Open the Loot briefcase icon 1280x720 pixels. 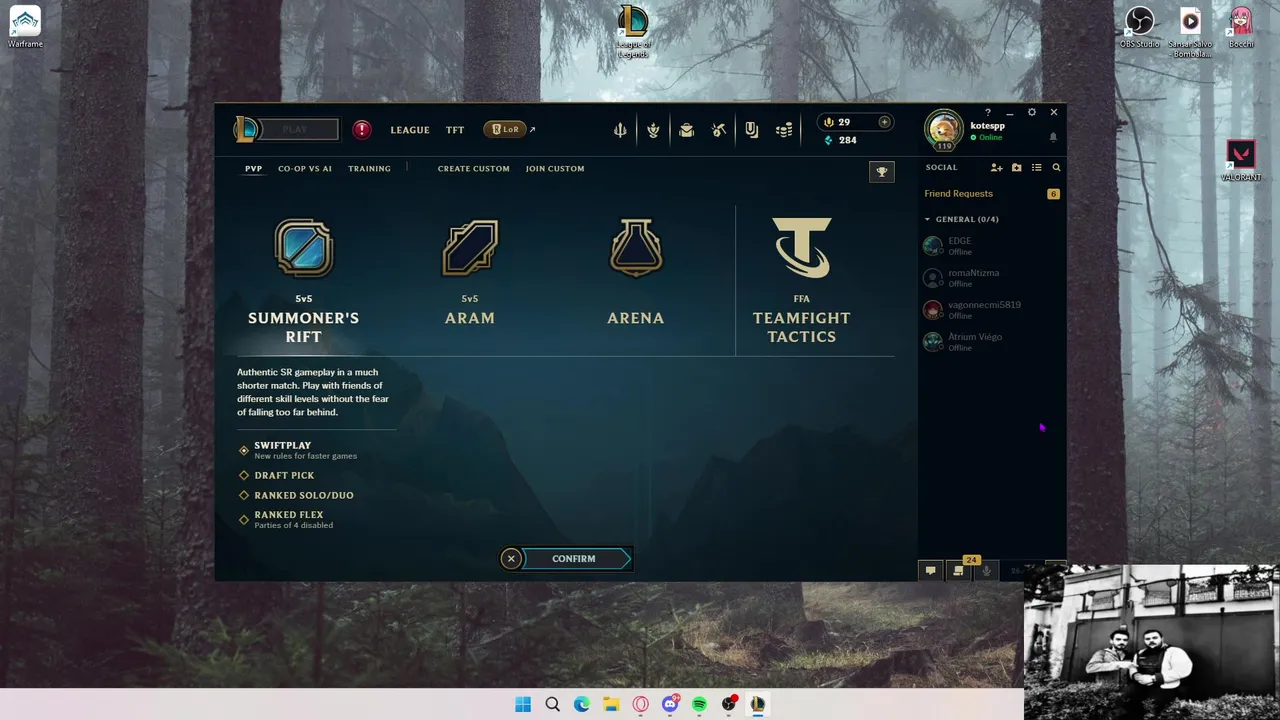point(686,130)
